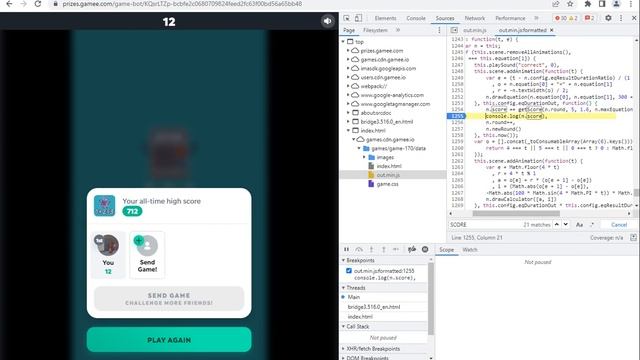The image size is (640, 360).
Task: Collapse the Breakpoints section
Action: 343,260
